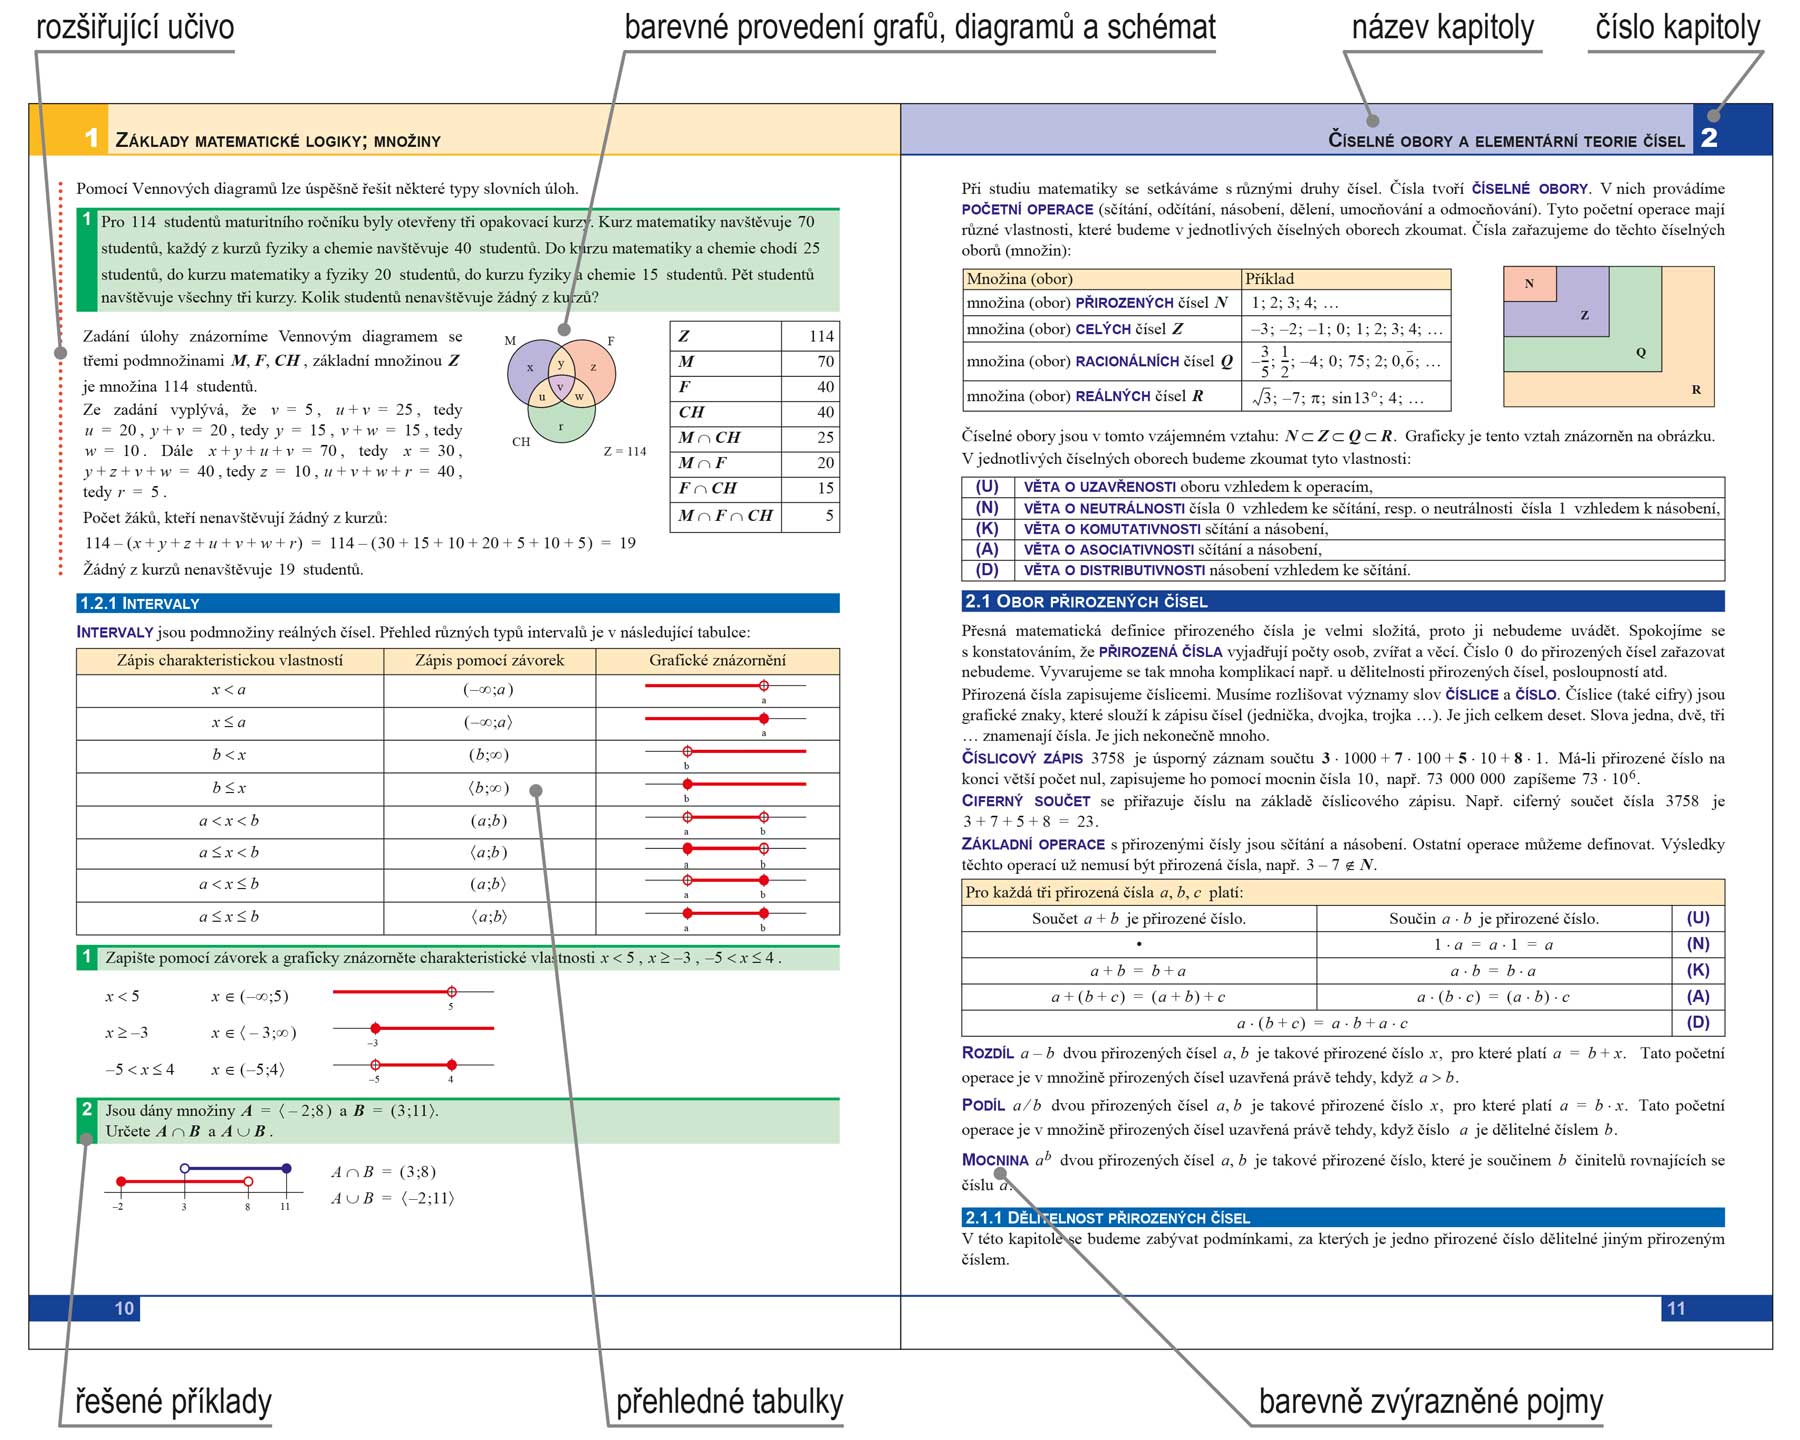Select the 'rozšiřující učivo' annotation label
Screen dimensions: 1800x1440
point(135,27)
